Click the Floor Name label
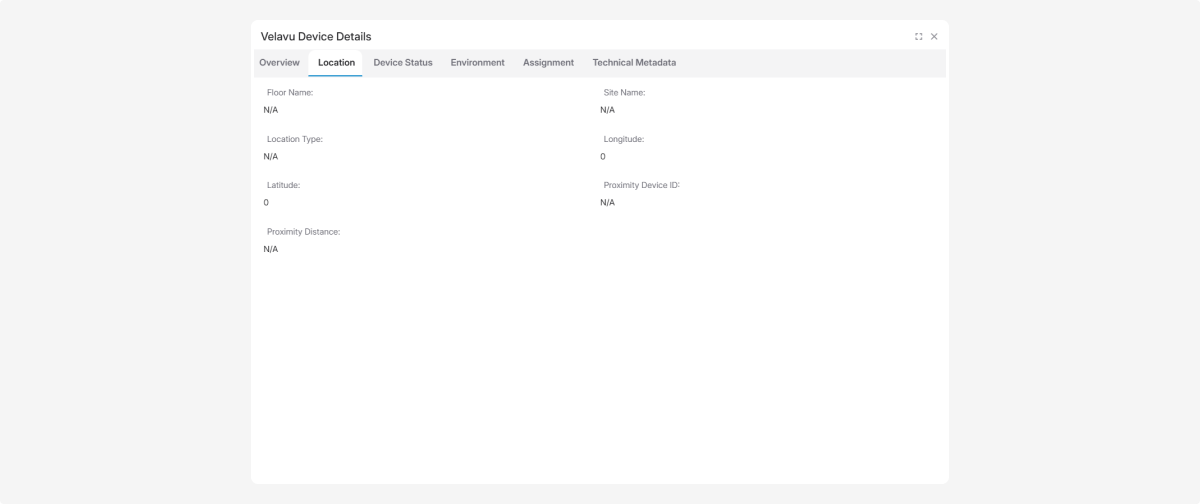Image resolution: width=1200 pixels, height=504 pixels. [x=290, y=93]
